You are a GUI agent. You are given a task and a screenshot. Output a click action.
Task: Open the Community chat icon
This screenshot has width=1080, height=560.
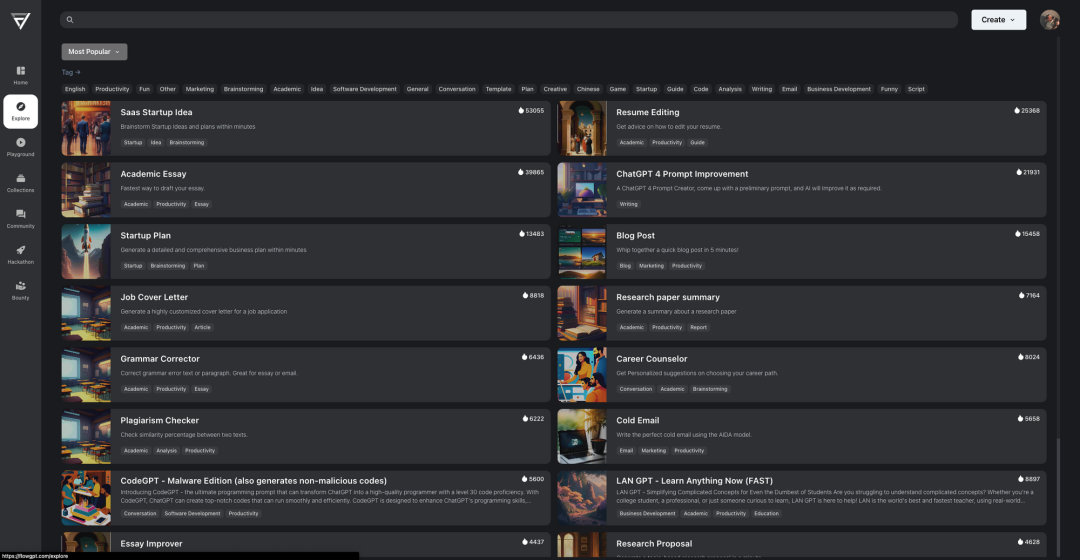point(20,215)
